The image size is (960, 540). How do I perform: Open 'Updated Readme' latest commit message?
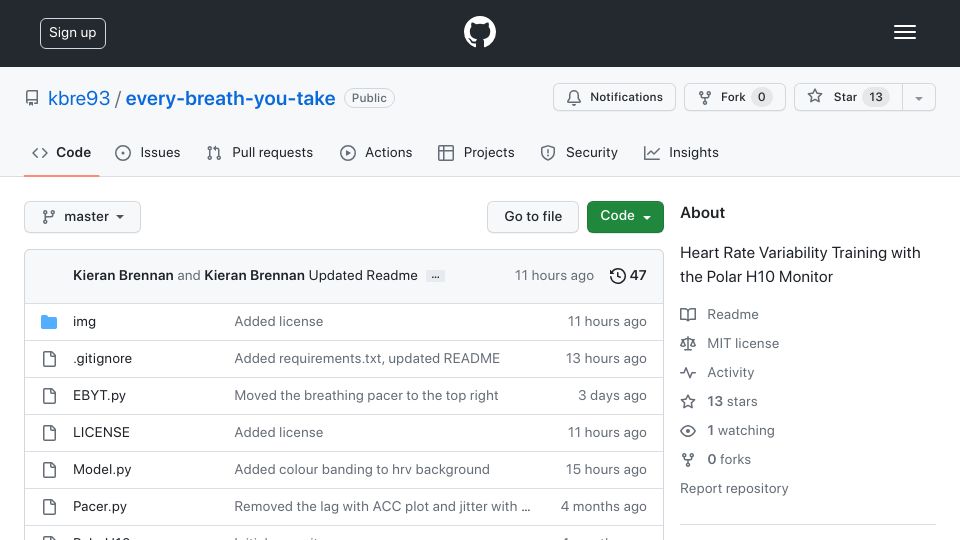[x=363, y=276]
